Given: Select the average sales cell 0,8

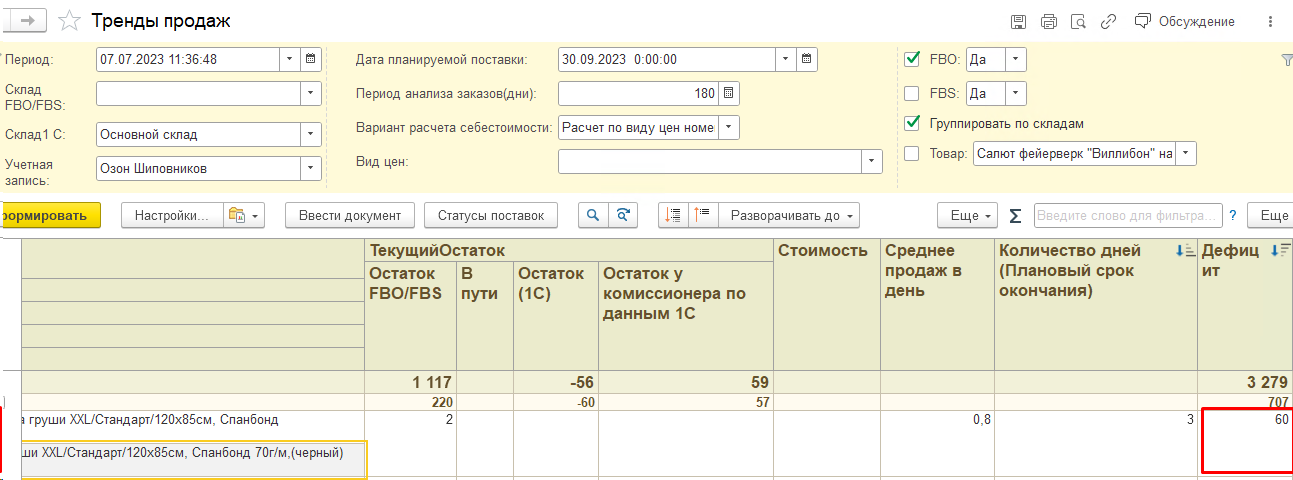Looking at the screenshot, I should (938, 441).
